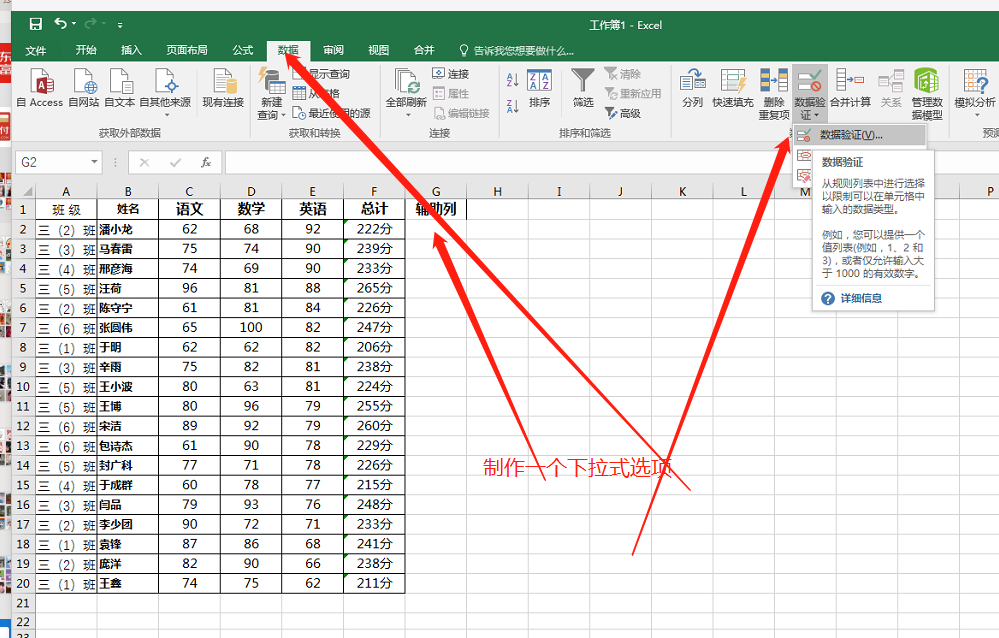Click the name cell 马春雷

coord(127,249)
